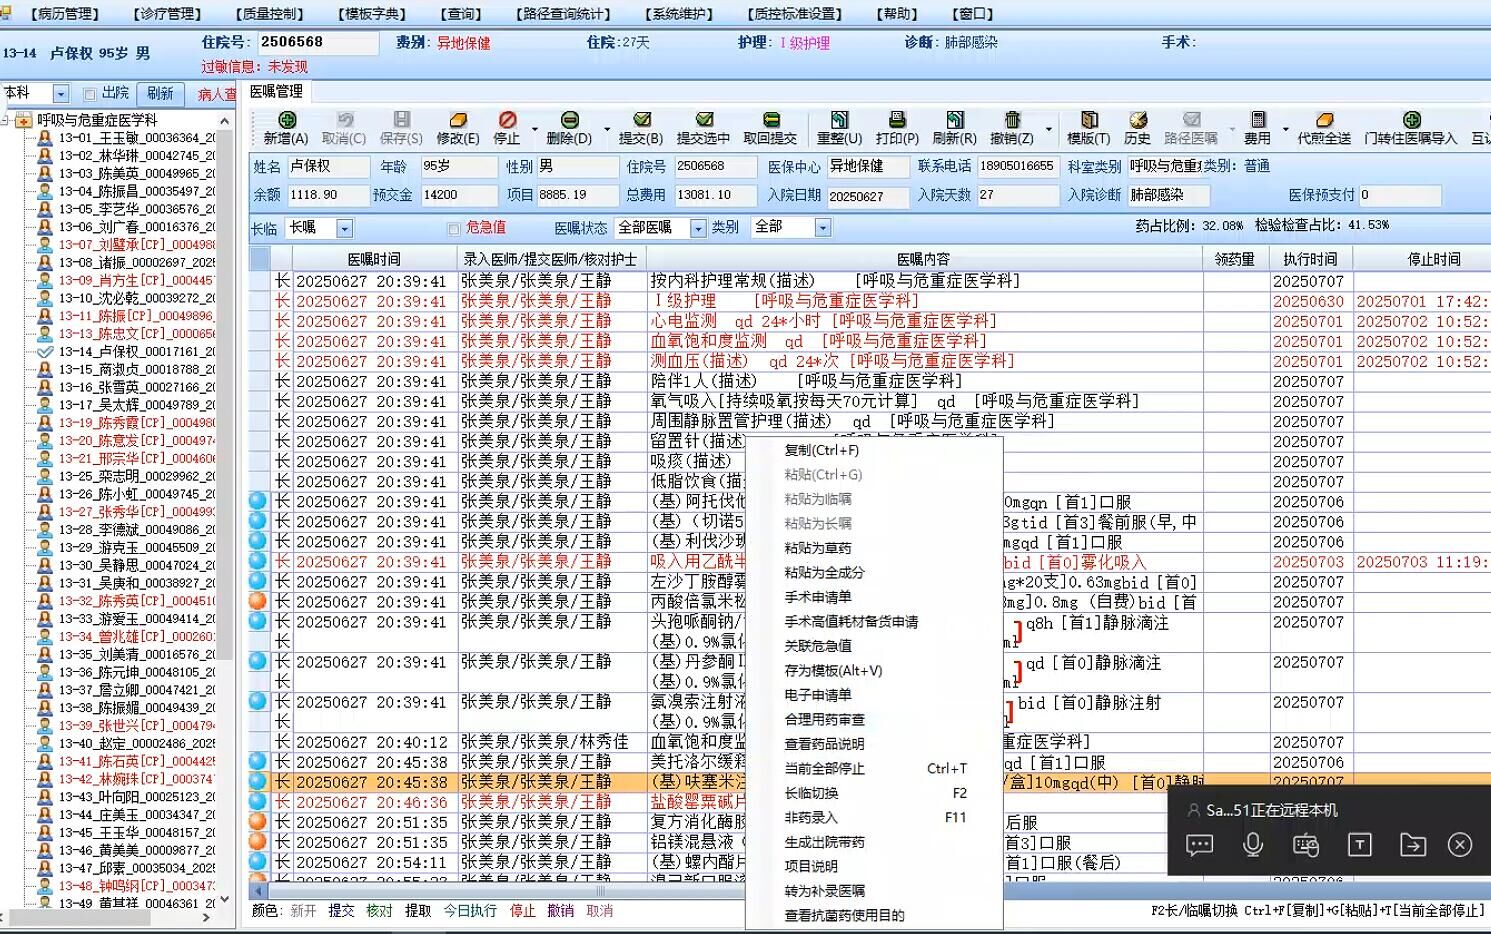1491x934 pixels.
Task: Click the file transfer folder icon
Action: pyautogui.click(x=1413, y=845)
